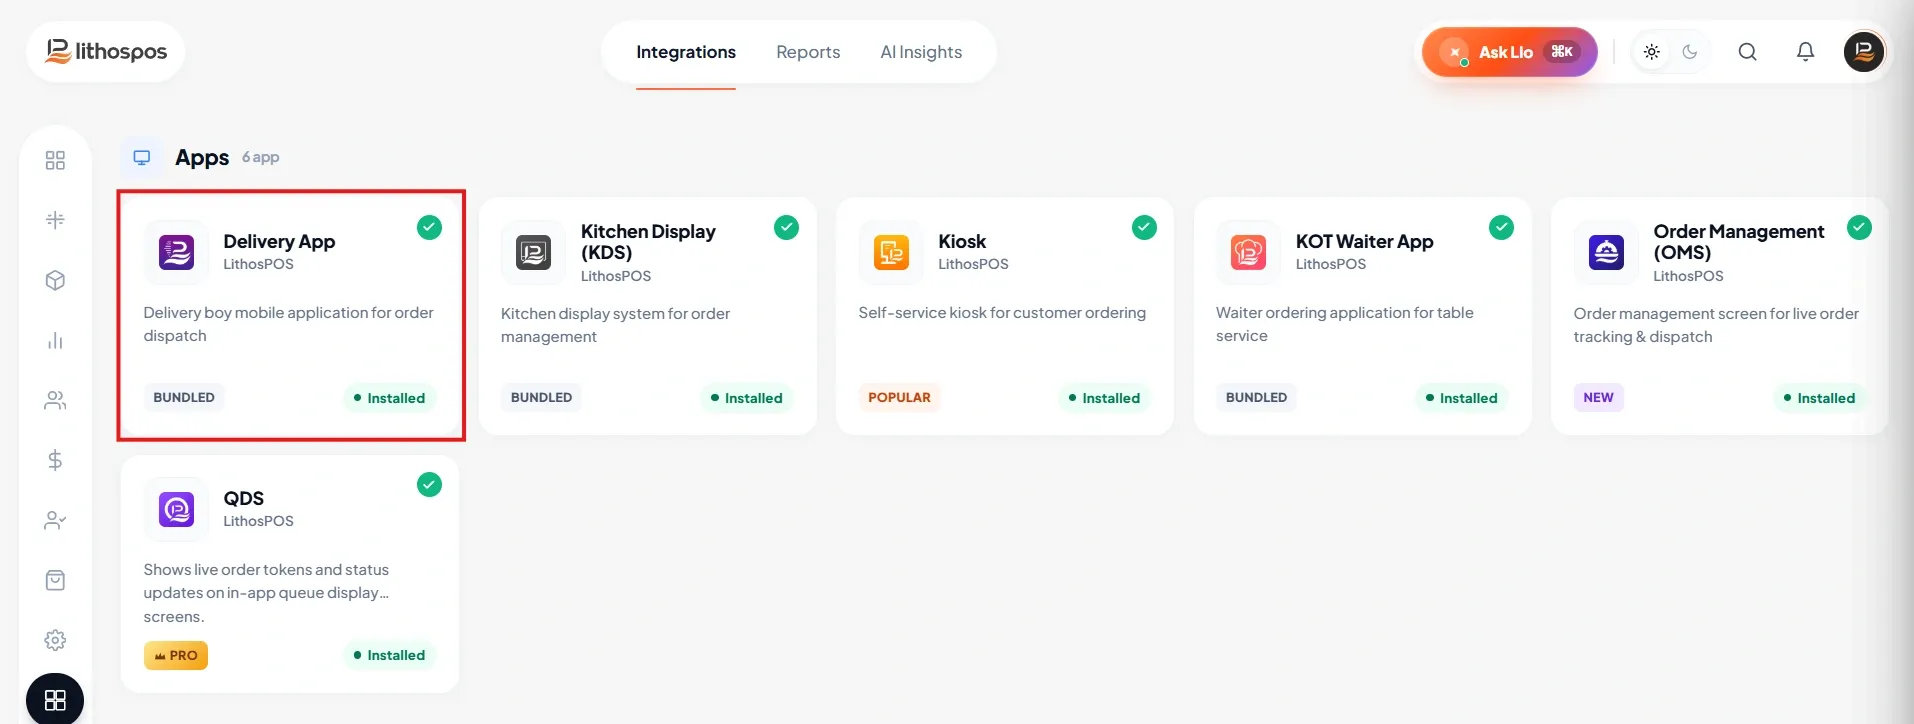The width and height of the screenshot is (1914, 724).
Task: Click the QDS green checkmark
Action: (429, 484)
